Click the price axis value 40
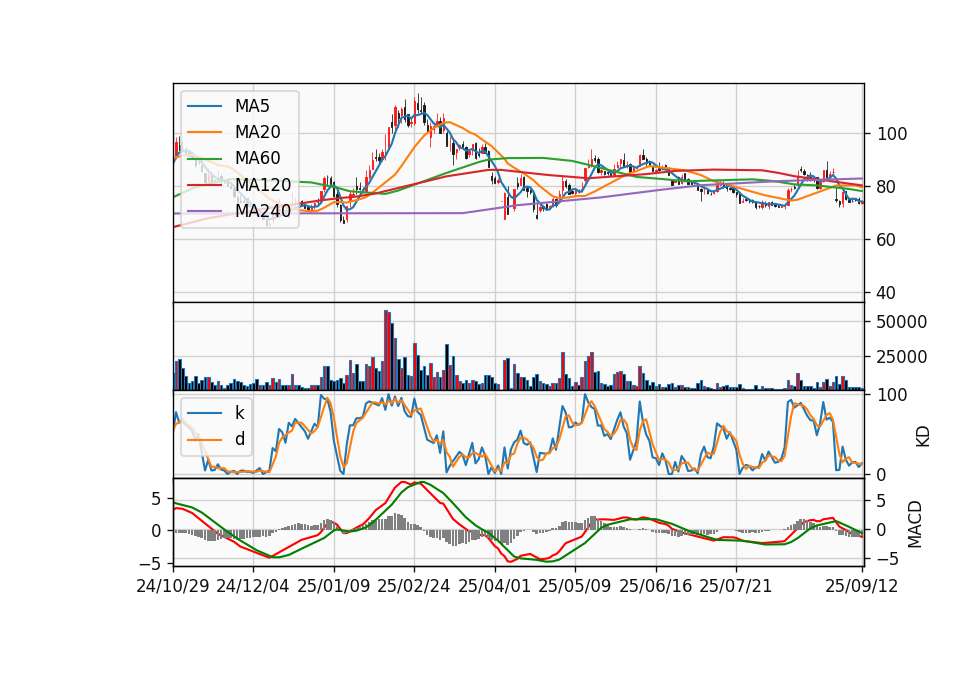The height and width of the screenshot is (690, 960). 887,293
